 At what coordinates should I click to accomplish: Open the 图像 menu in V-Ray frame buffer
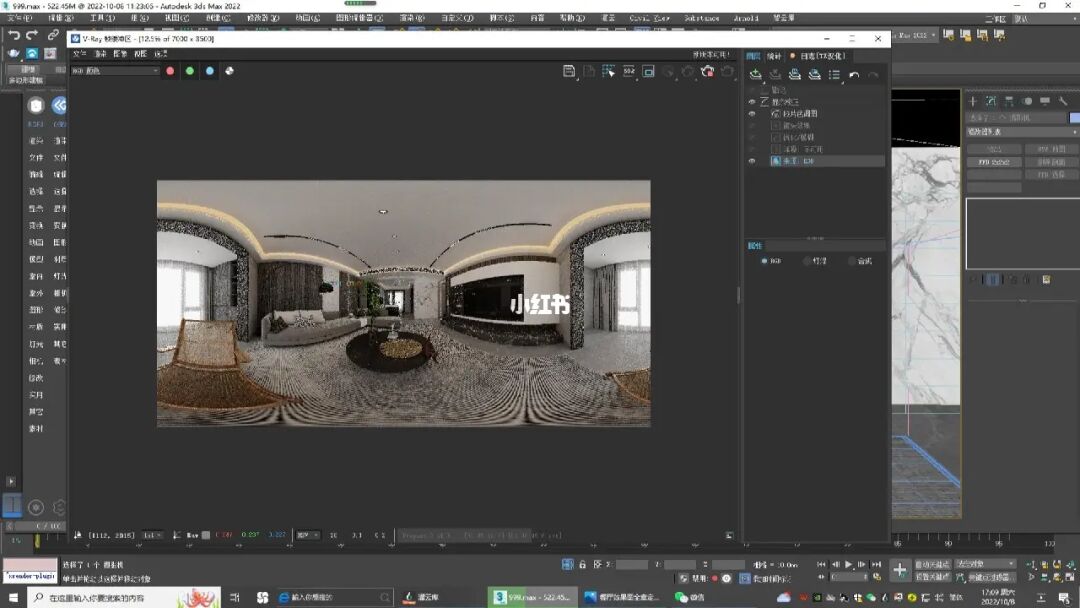pos(121,54)
